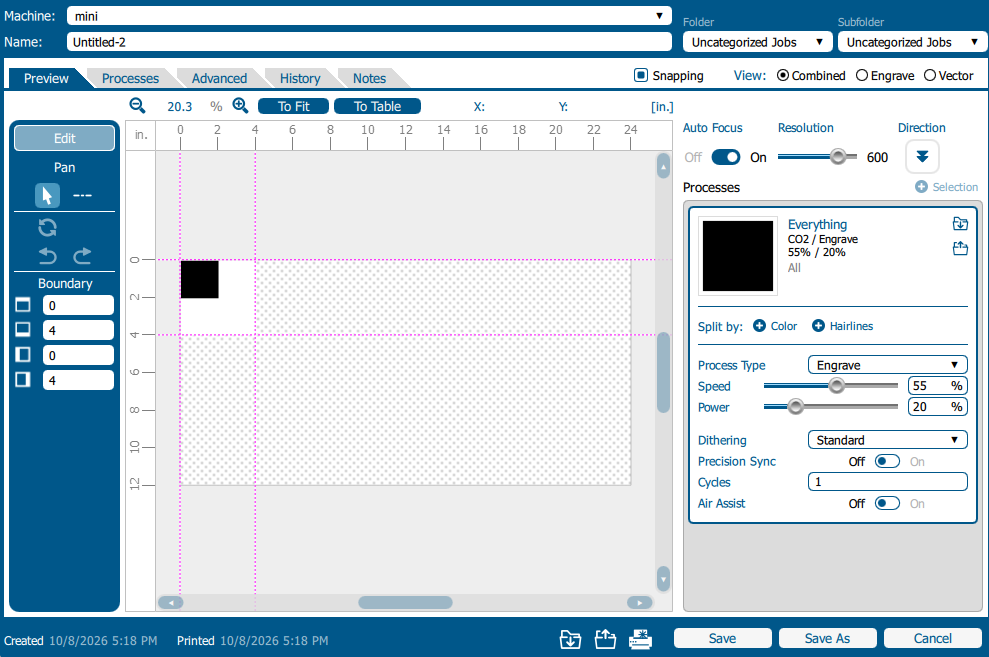Open the Dithering dropdown

point(887,440)
